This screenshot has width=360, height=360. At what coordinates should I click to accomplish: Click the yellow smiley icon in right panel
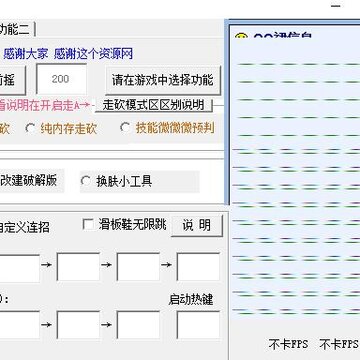[x=241, y=36]
